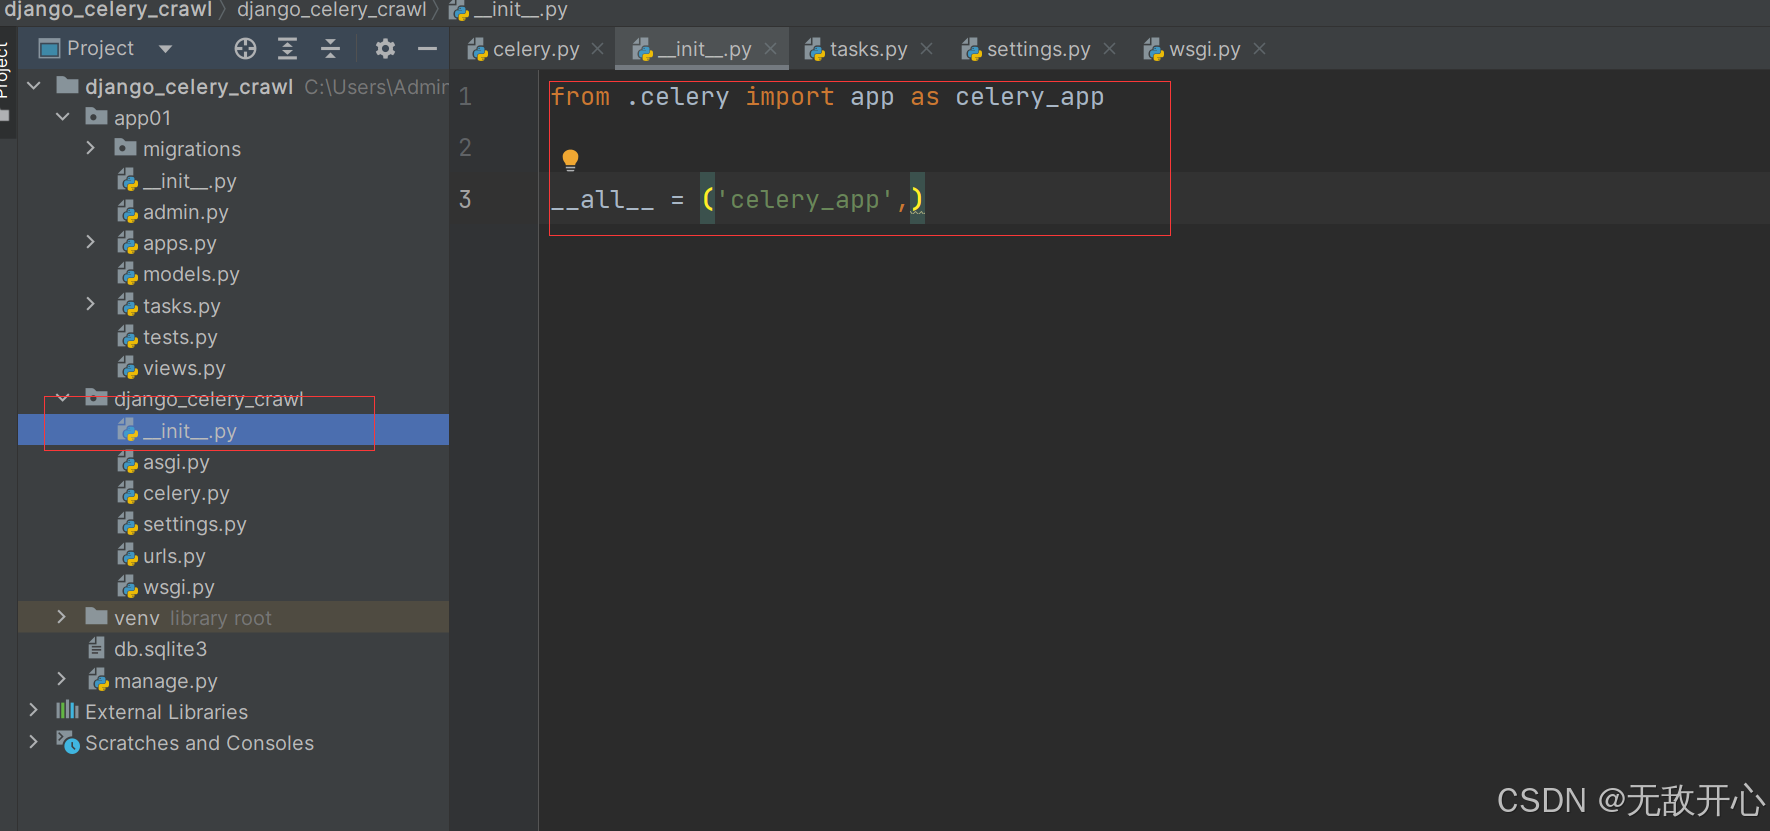Select views.py in project tree
Screen dimensions: 1770x831
click(x=184, y=368)
